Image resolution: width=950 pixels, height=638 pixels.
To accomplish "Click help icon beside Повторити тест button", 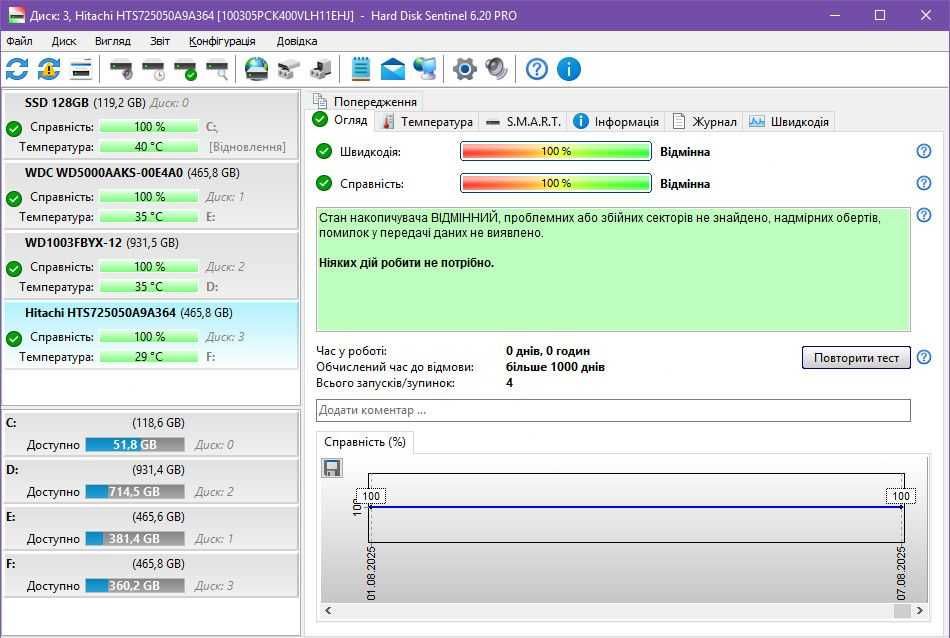I will pos(924,357).
